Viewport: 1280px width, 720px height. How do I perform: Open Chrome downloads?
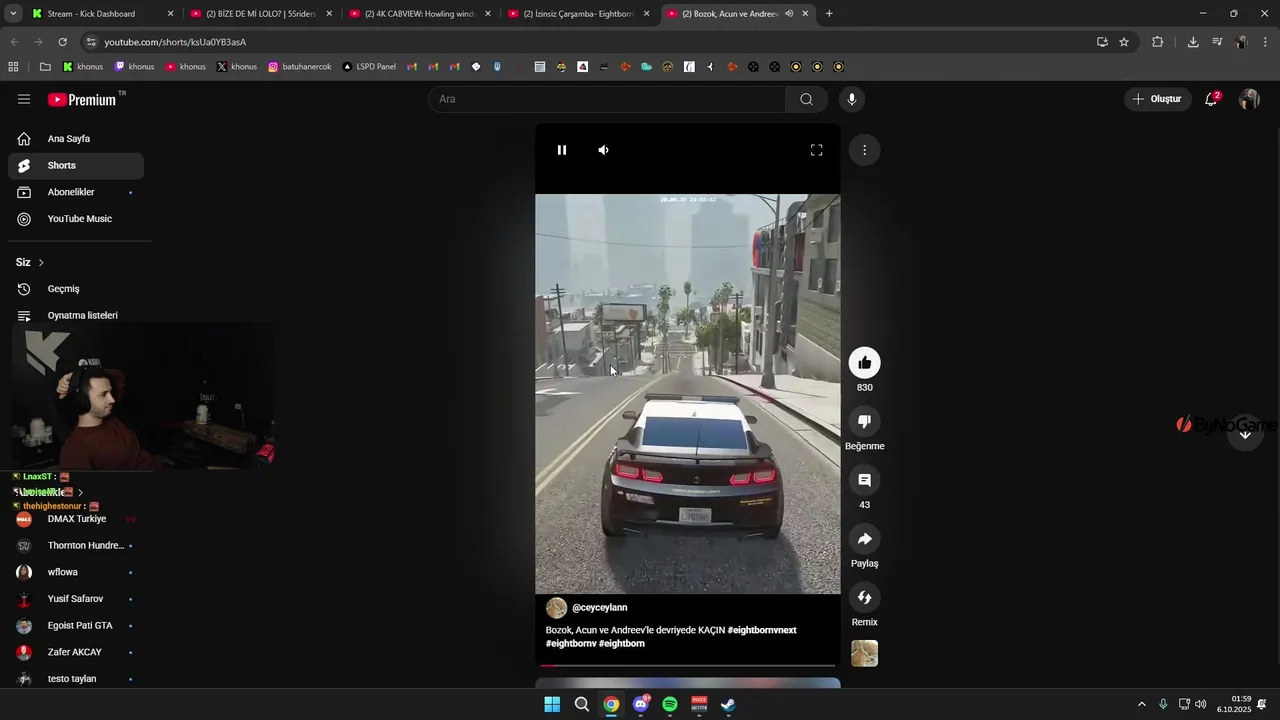(x=1193, y=42)
